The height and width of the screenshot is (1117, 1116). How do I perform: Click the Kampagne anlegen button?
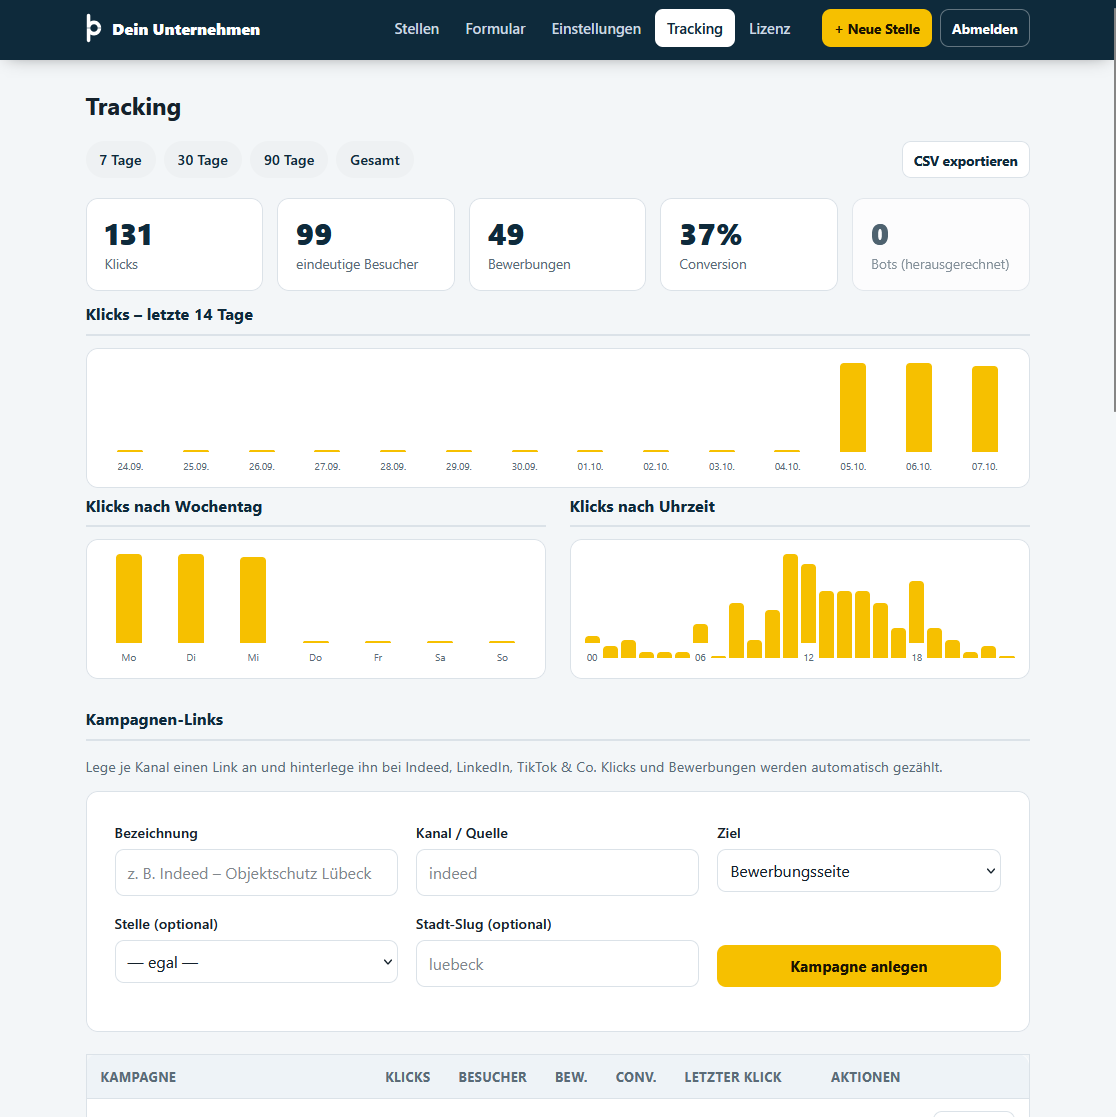point(858,966)
